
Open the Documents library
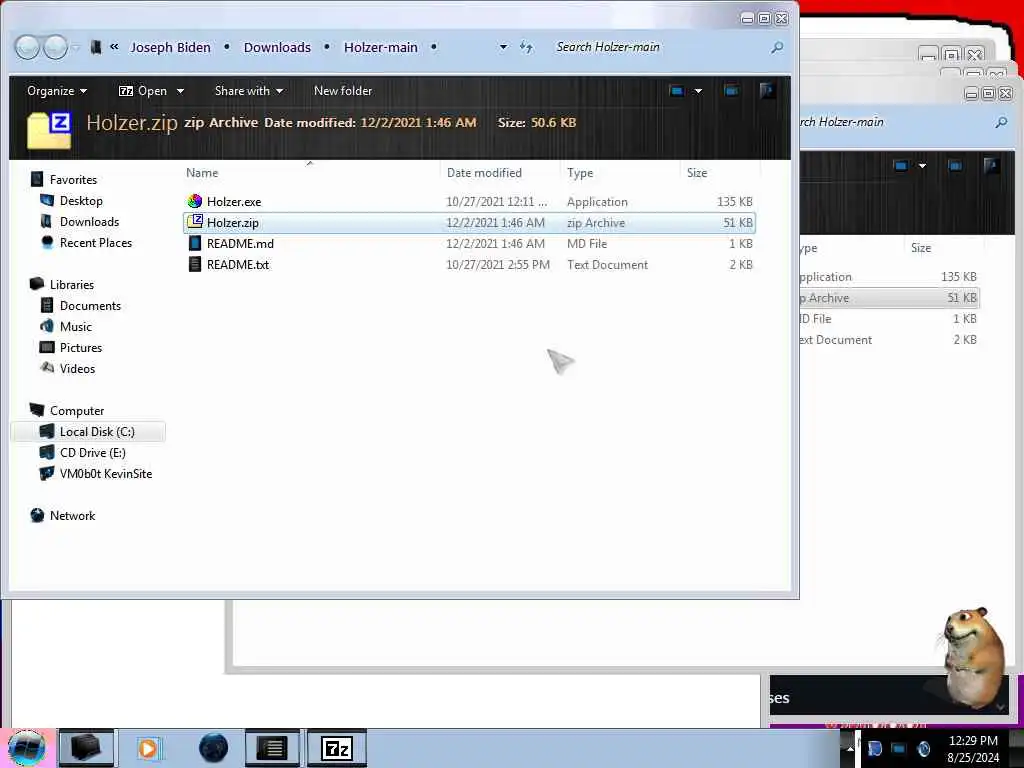point(90,306)
